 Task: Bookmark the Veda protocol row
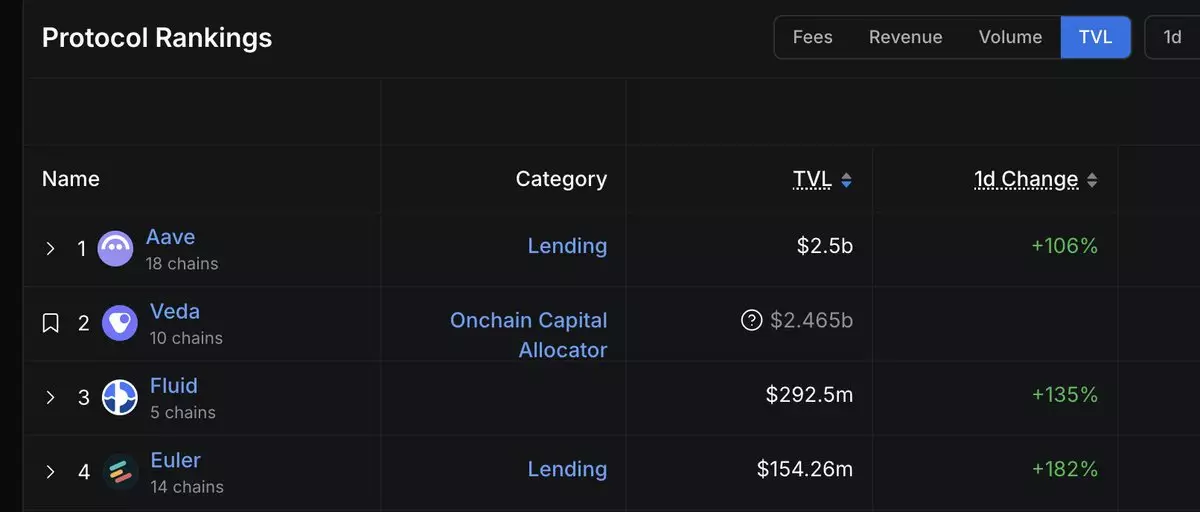pos(50,323)
